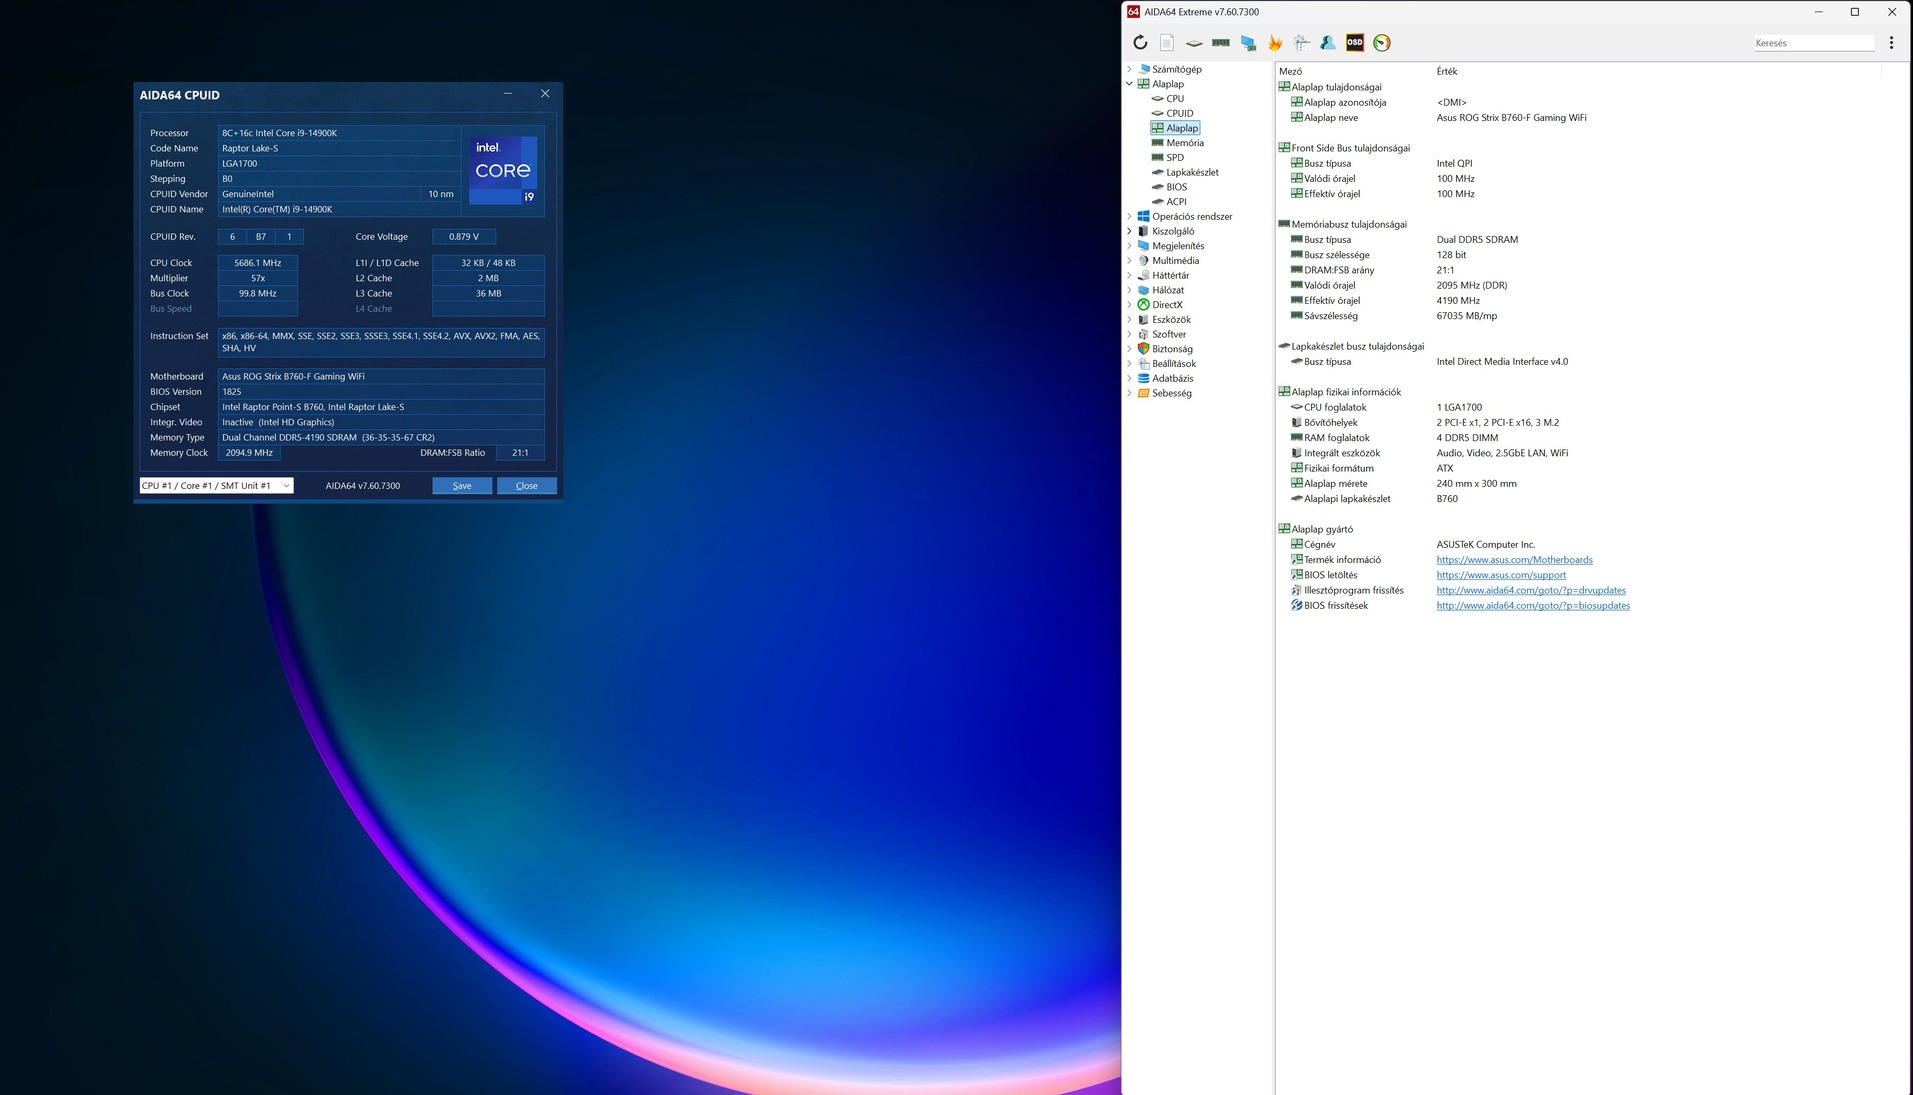Collapse the Alaplap tree category
The image size is (1913, 1095).
pyautogui.click(x=1130, y=84)
